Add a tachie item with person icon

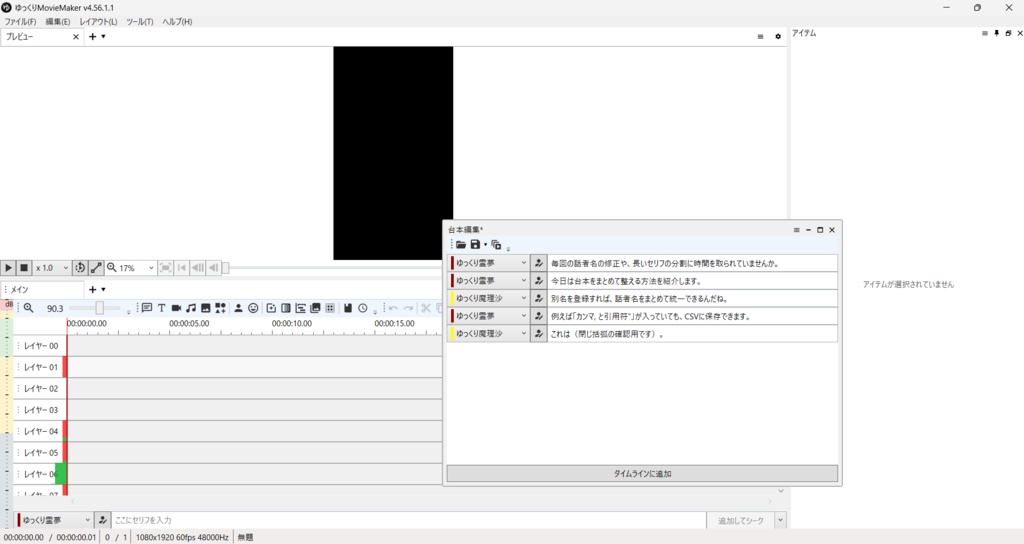tap(238, 308)
